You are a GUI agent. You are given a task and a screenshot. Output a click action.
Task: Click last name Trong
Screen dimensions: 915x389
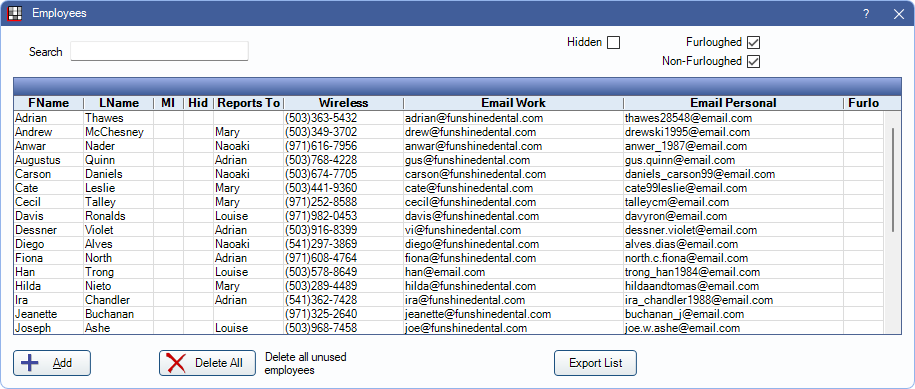point(100,272)
